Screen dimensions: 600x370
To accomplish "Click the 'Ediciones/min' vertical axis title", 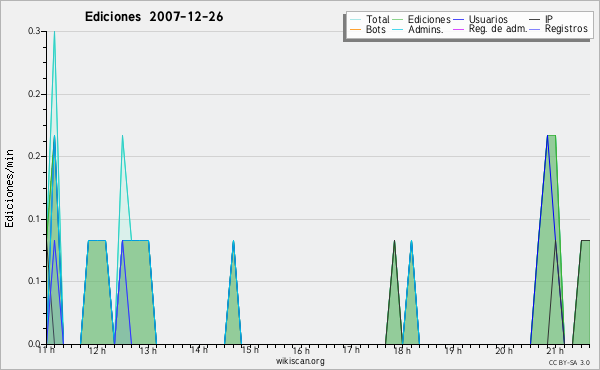I will pyautogui.click(x=9, y=188).
